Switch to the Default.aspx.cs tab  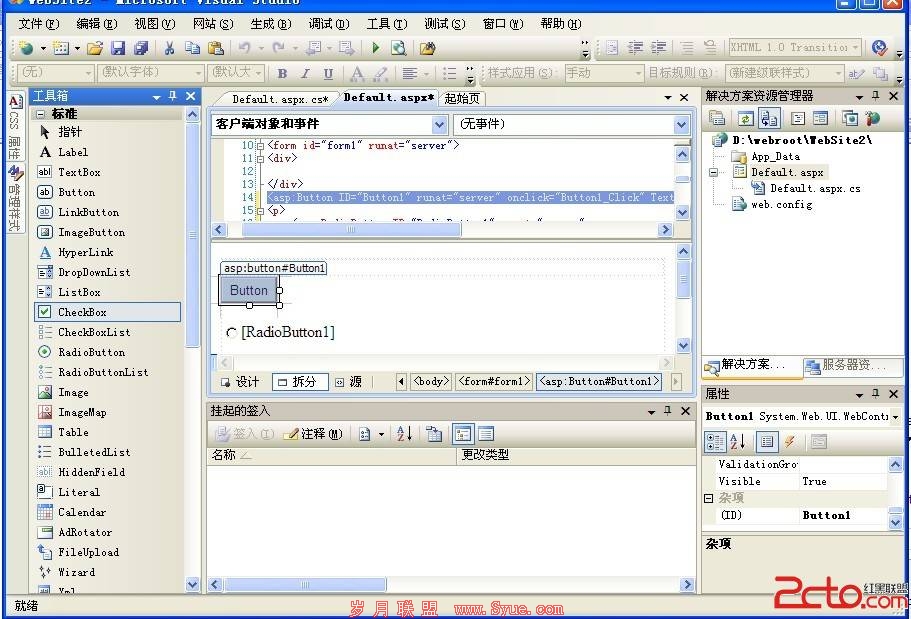280,99
